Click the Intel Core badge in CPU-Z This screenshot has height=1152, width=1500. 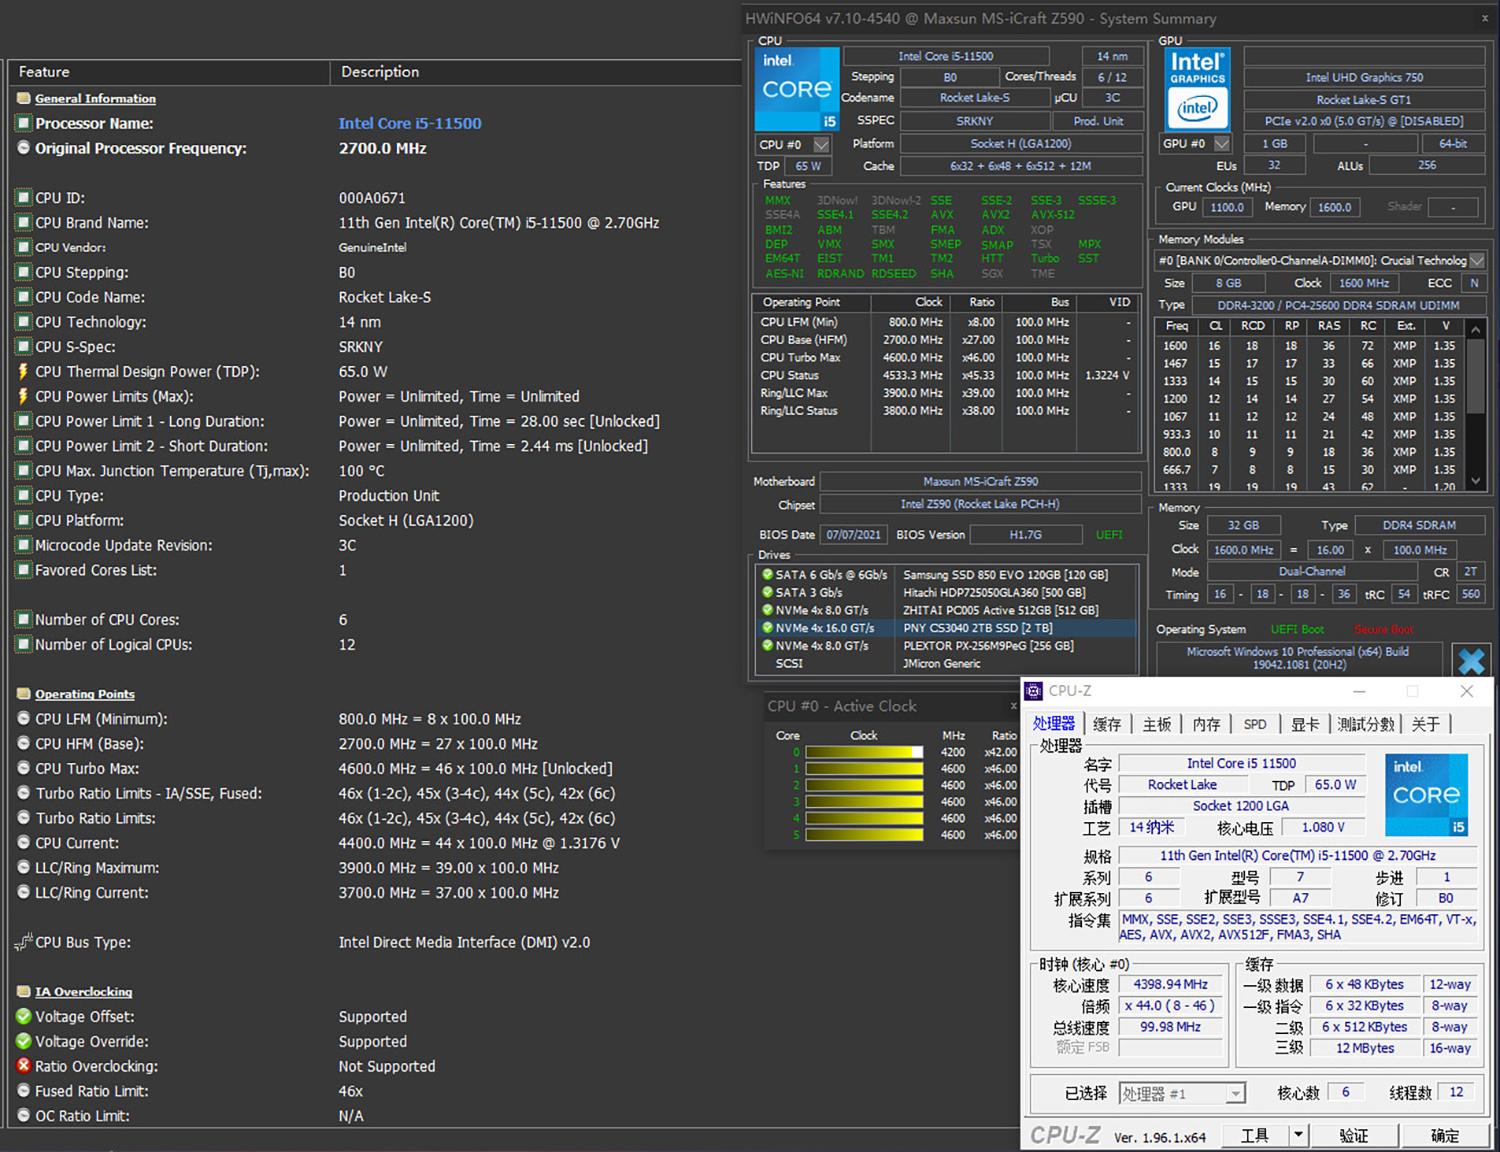pos(1426,795)
